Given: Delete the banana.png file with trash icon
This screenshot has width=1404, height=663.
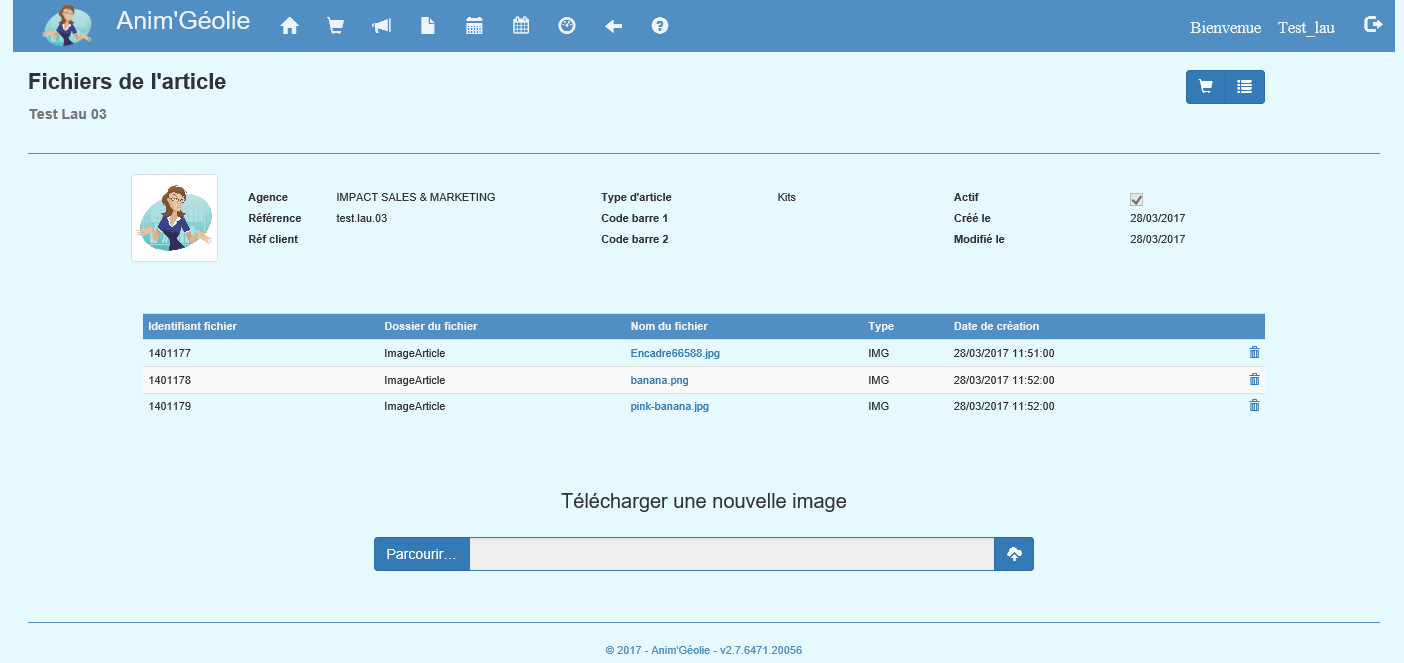Looking at the screenshot, I should click(x=1255, y=379).
